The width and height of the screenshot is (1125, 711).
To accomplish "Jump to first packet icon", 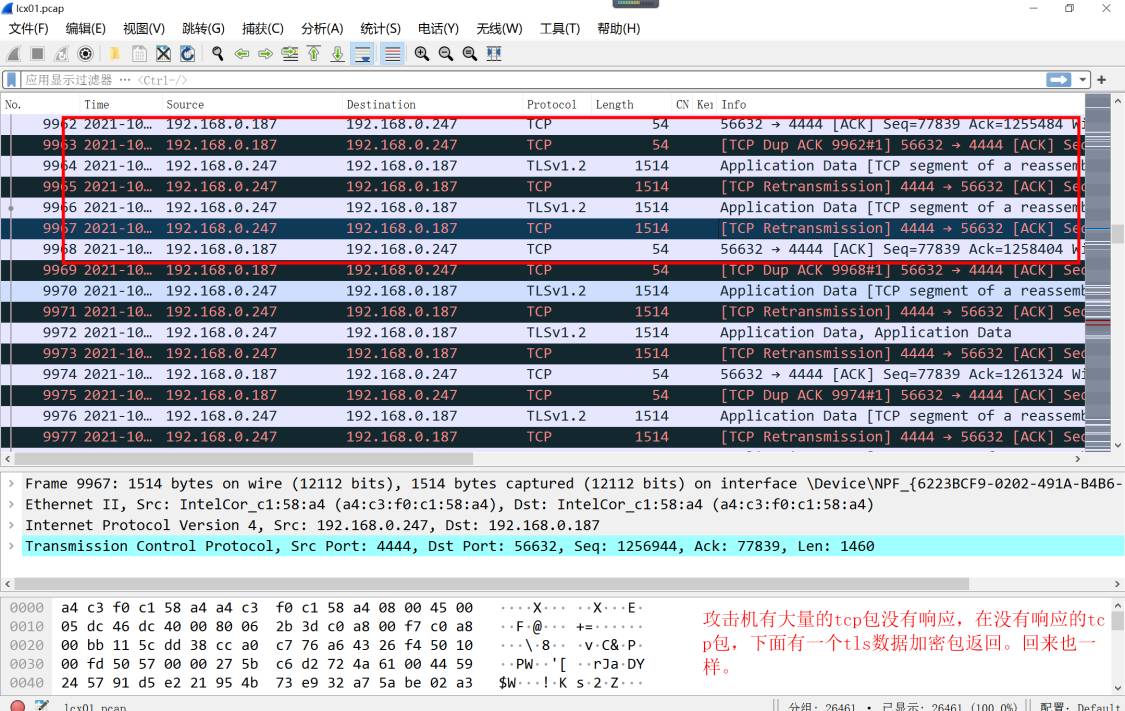I will (314, 54).
